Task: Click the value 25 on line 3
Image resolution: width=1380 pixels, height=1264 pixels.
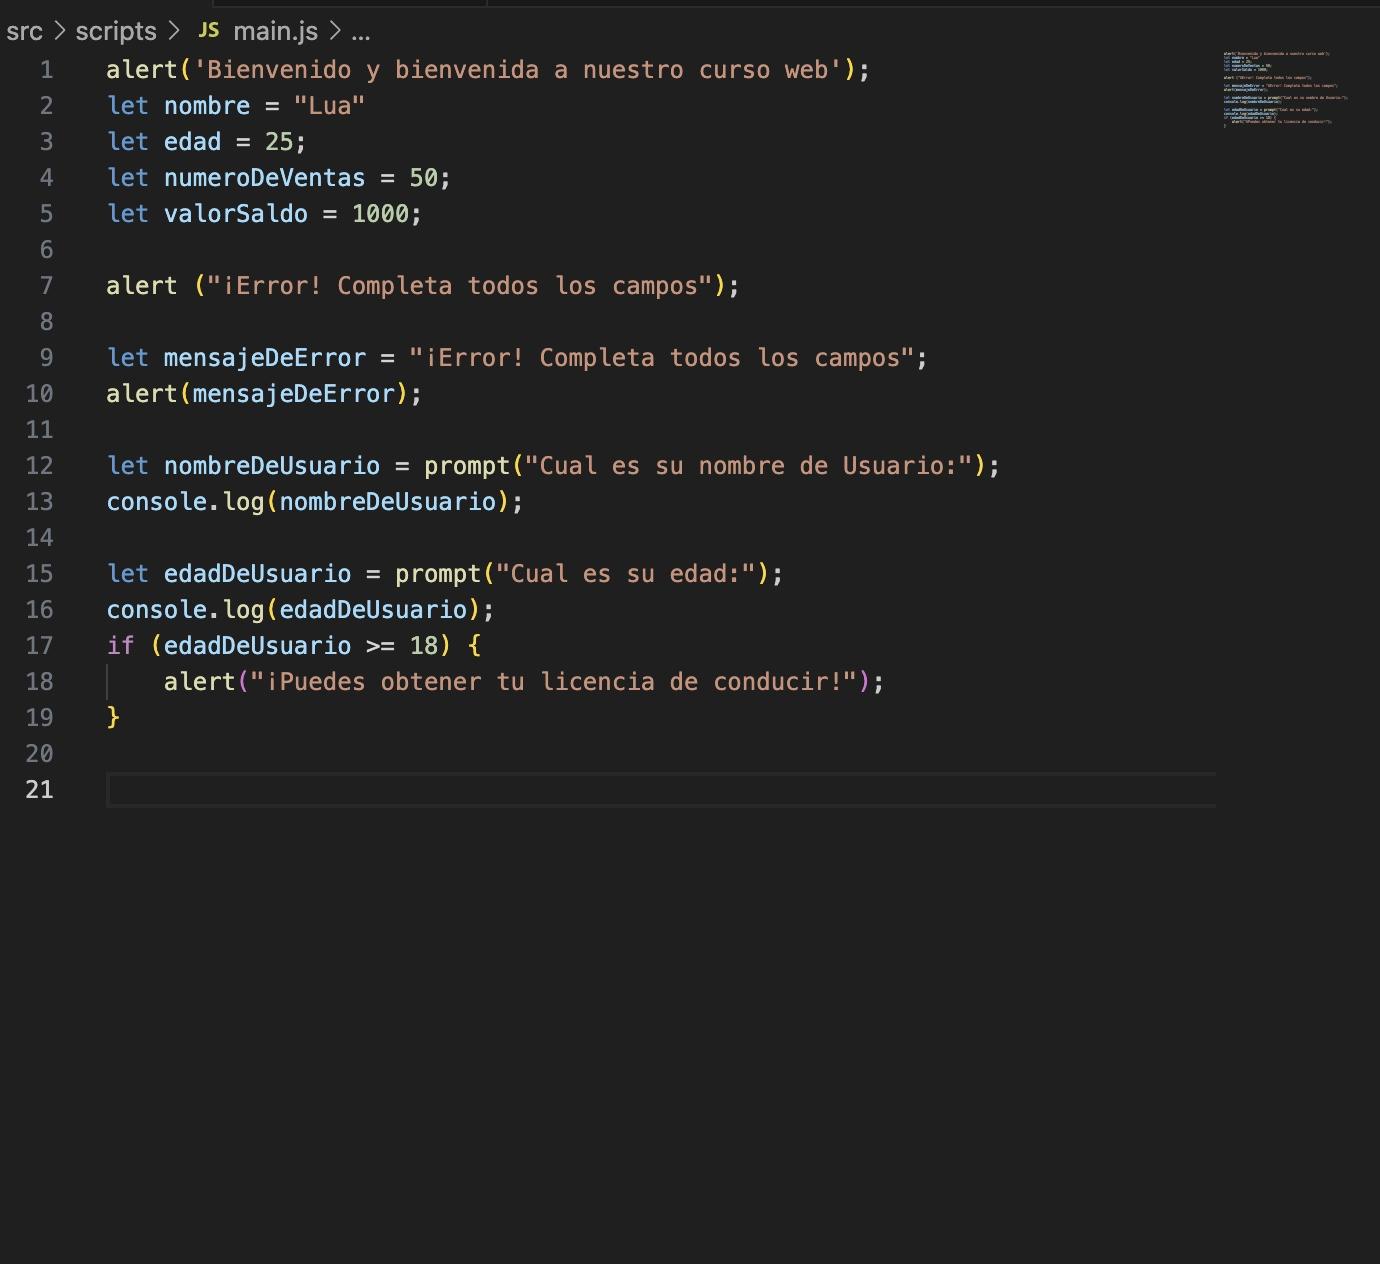Action: [279, 142]
